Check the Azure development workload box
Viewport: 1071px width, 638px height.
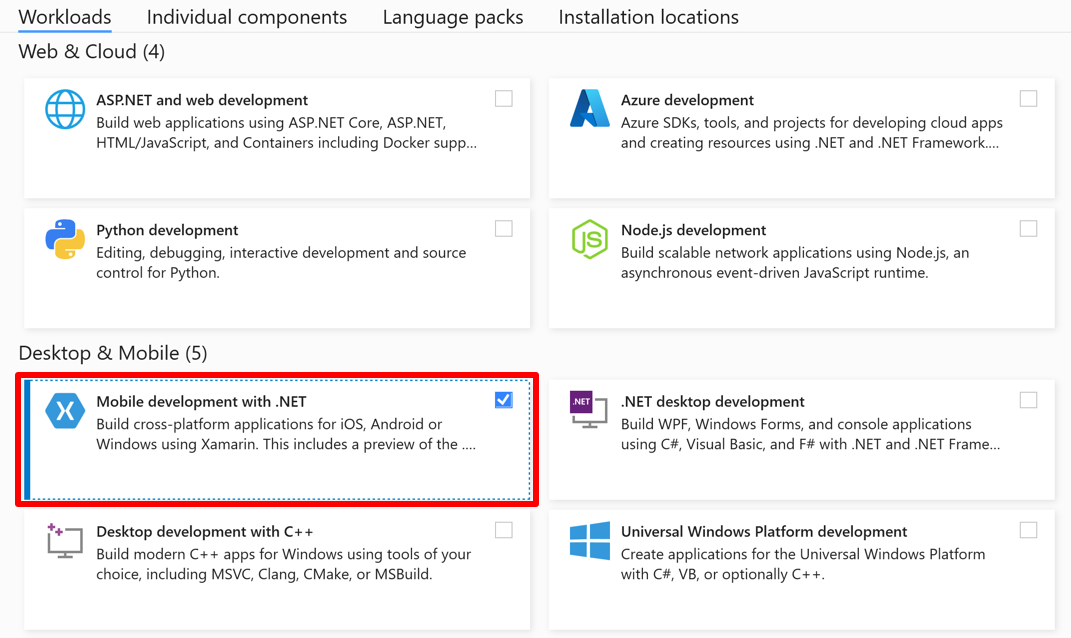1028,99
